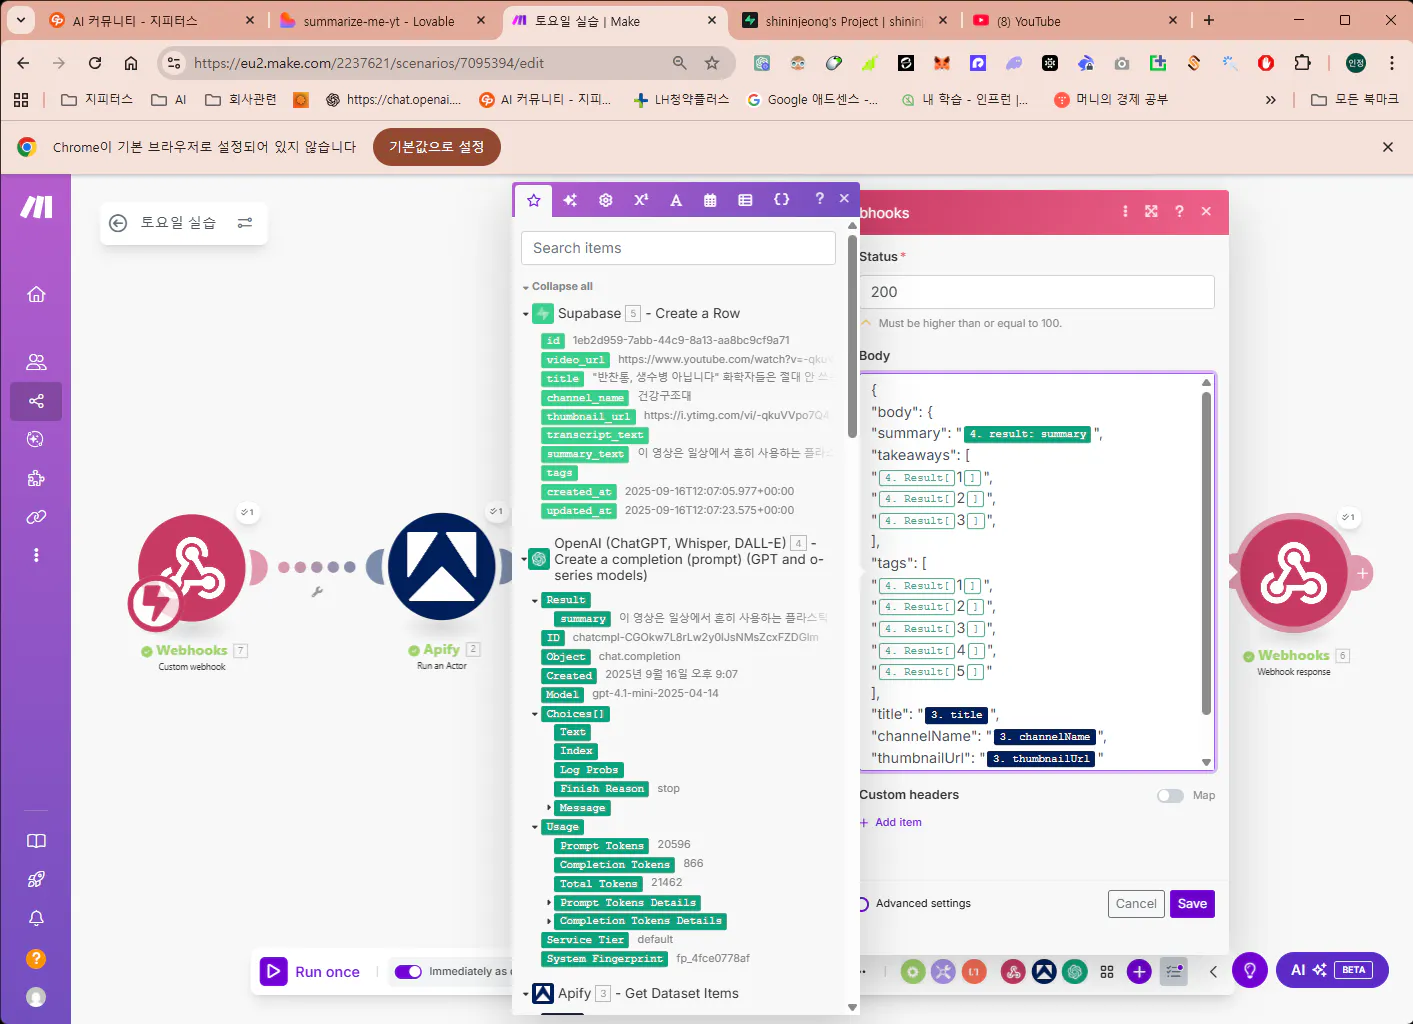Toggle the Custom headers Map switch
The image size is (1413, 1024).
pos(1170,796)
